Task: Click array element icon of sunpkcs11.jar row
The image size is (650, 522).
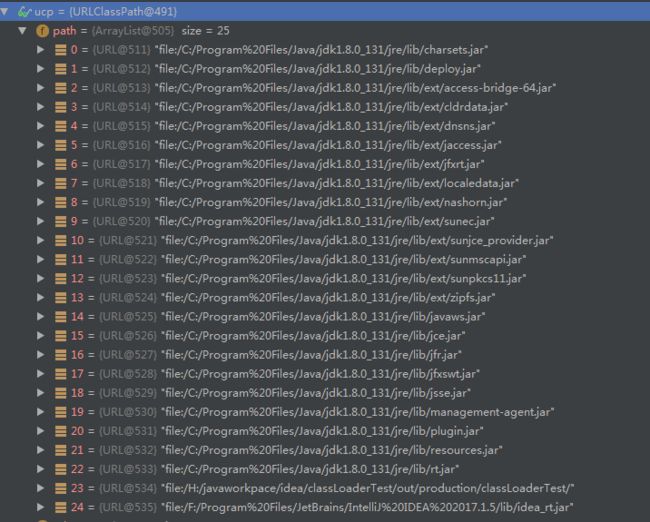Action: (x=61, y=279)
